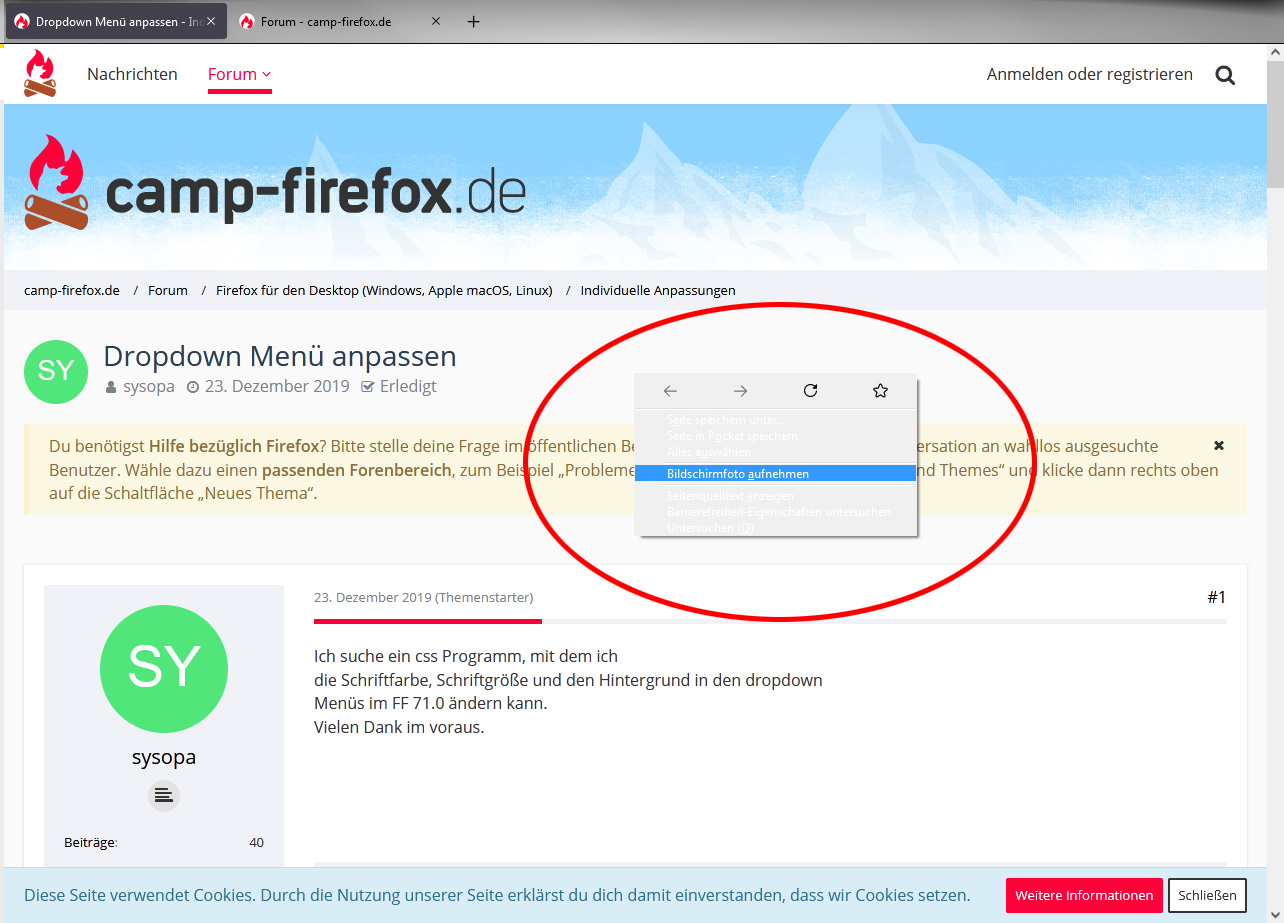This screenshot has height=923, width=1284.
Task: Click 'Schließen' on the cookie banner
Action: pos(1208,895)
